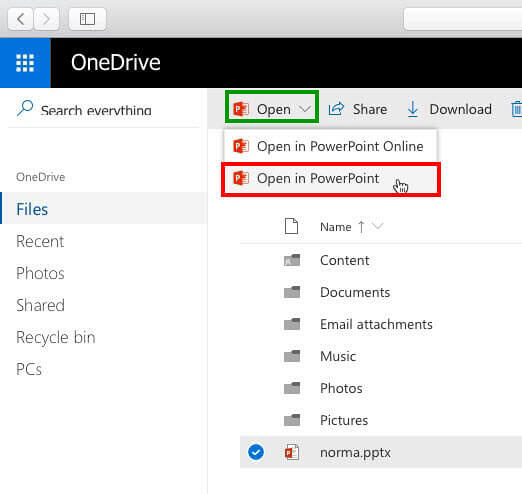522x494 pixels.
Task: Click the OneDrive title in header
Action: click(116, 63)
